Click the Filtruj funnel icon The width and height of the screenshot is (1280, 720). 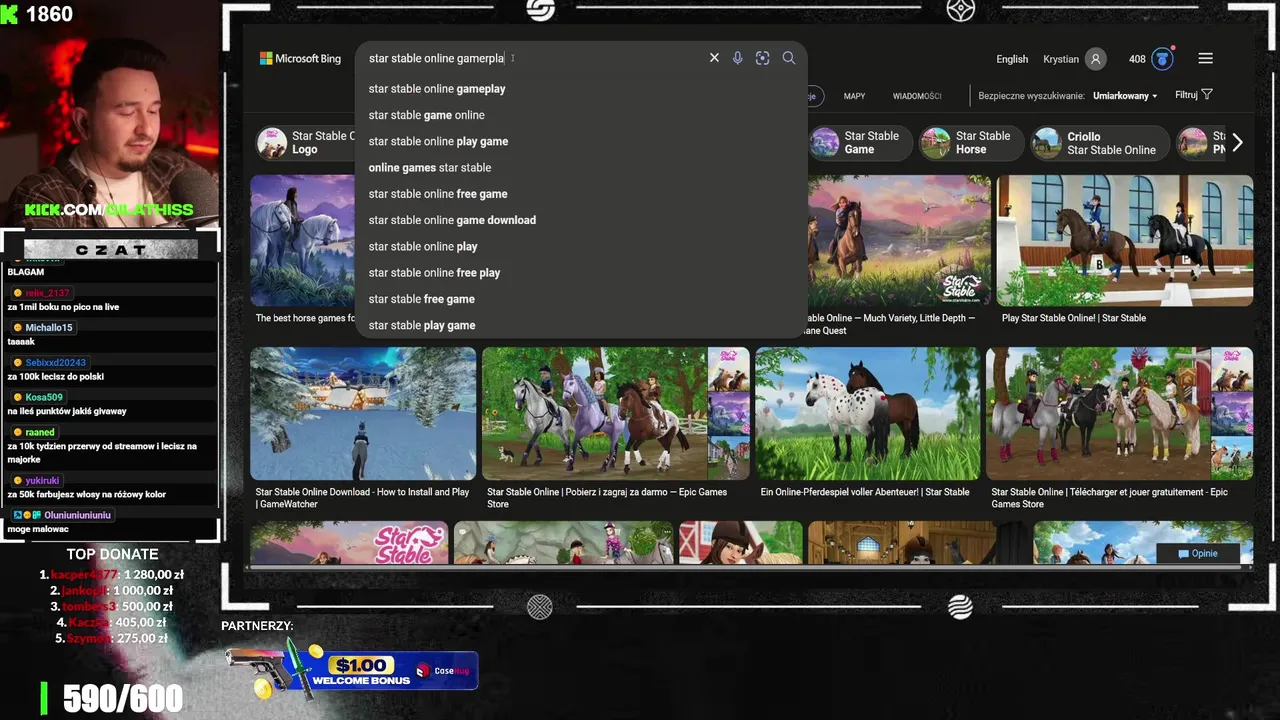(x=1207, y=95)
